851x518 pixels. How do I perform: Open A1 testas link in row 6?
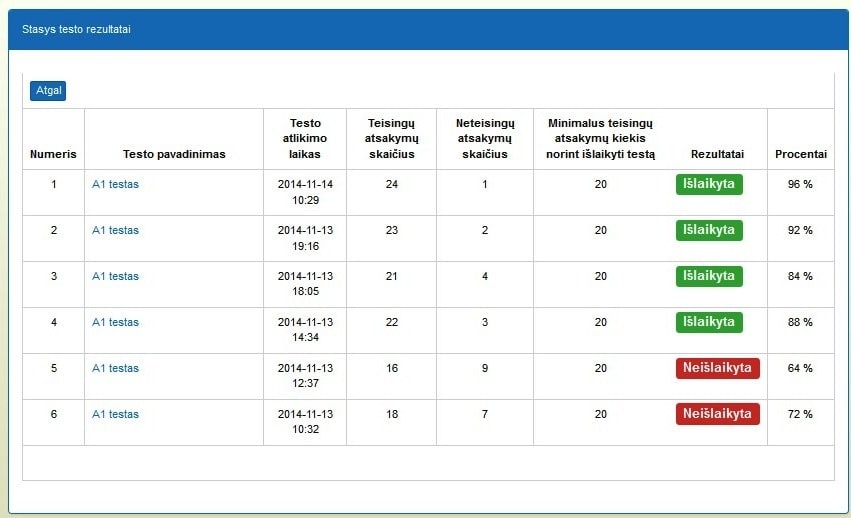pos(115,414)
